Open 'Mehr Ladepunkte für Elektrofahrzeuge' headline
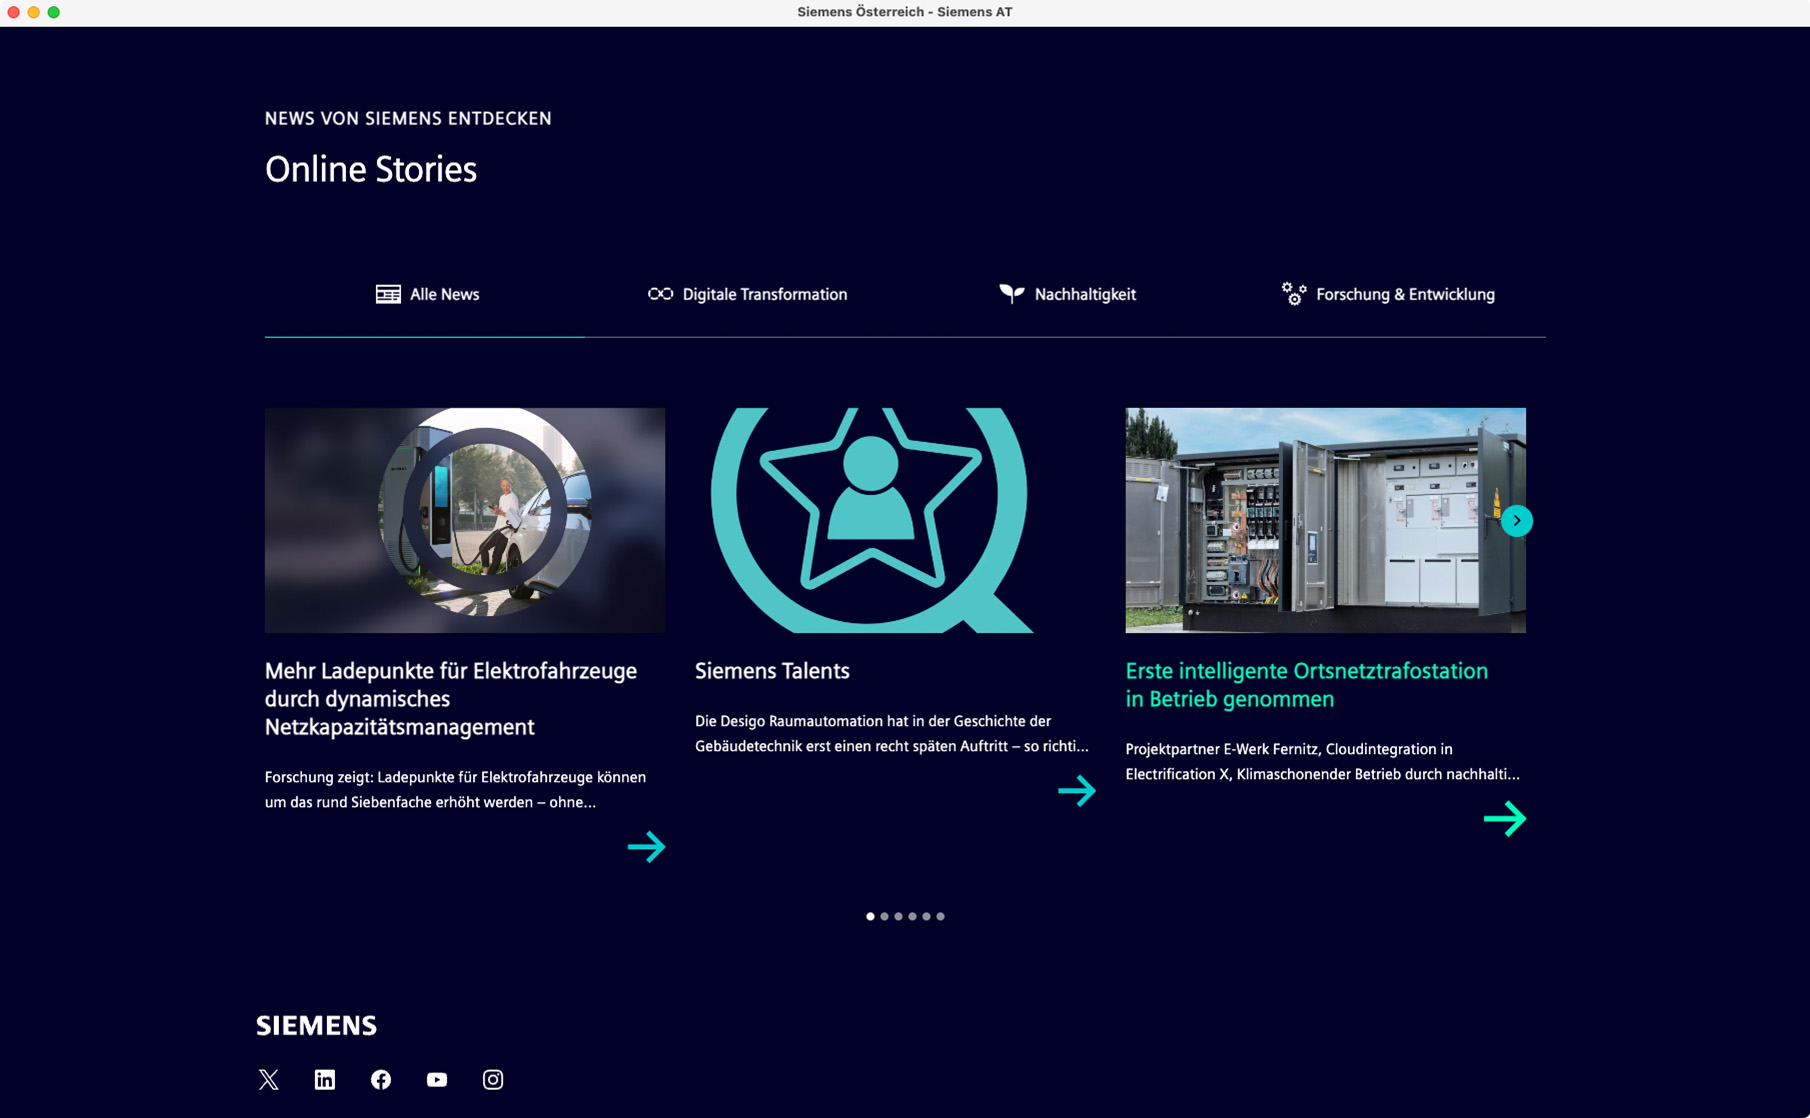This screenshot has height=1118, width=1810. 451,699
